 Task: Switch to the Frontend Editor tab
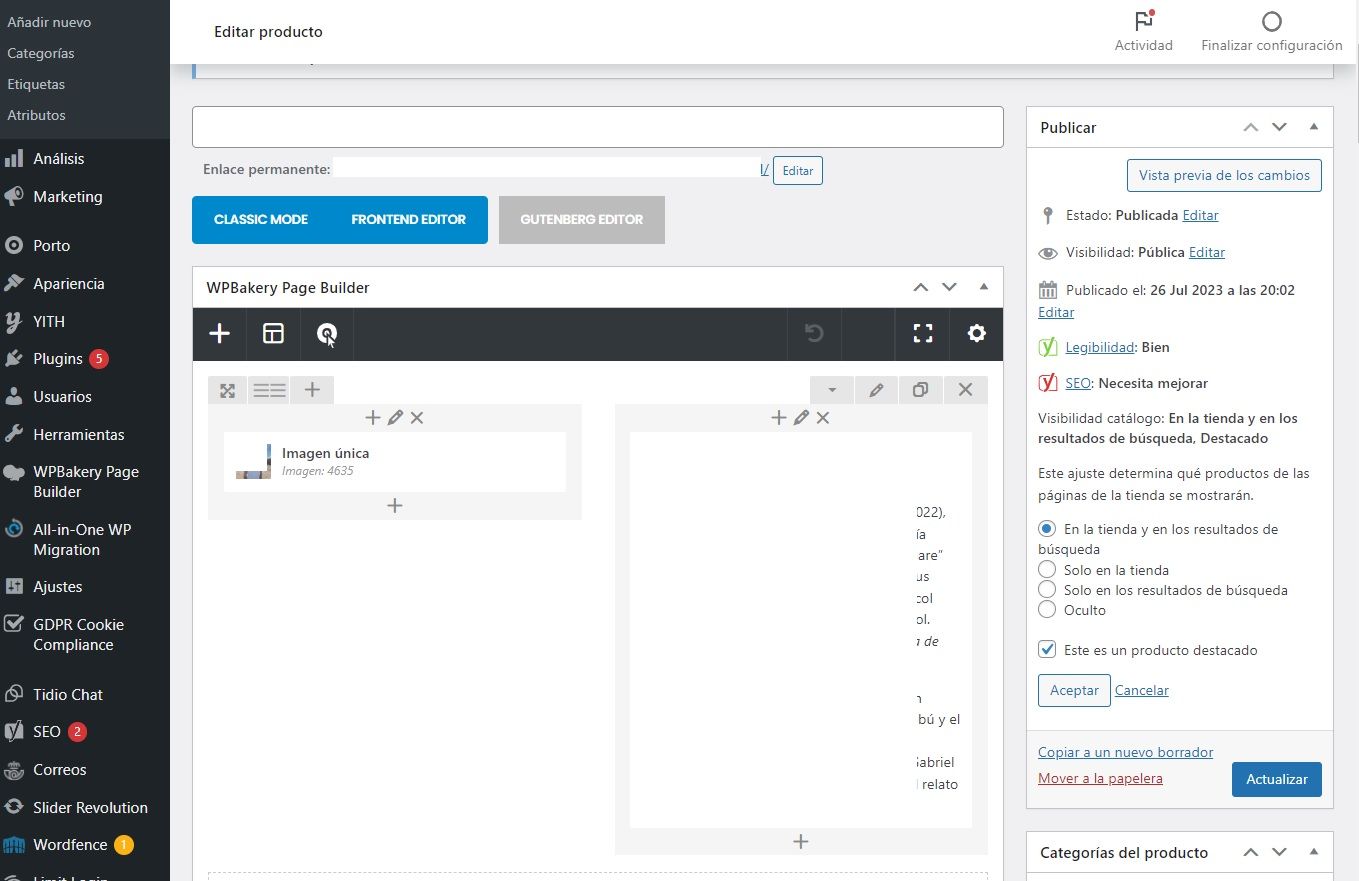[x=408, y=219]
